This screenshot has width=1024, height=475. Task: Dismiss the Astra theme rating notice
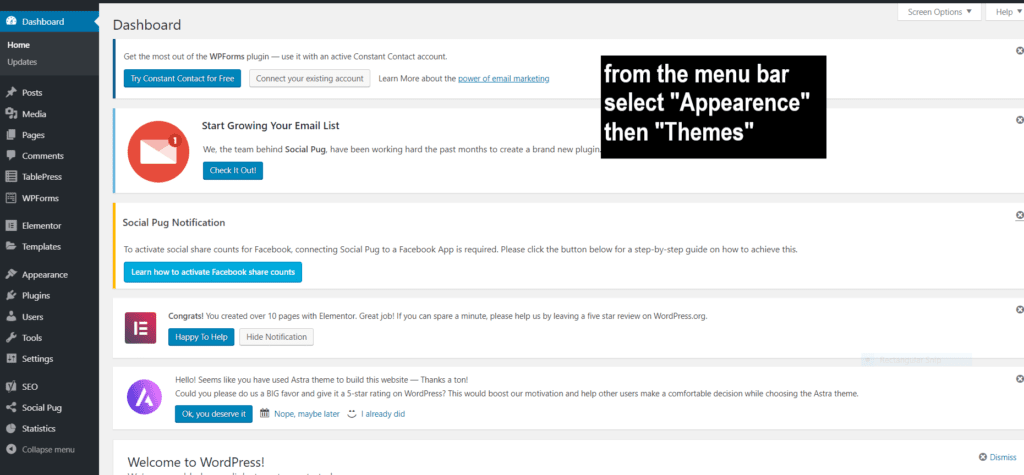coord(1019,379)
